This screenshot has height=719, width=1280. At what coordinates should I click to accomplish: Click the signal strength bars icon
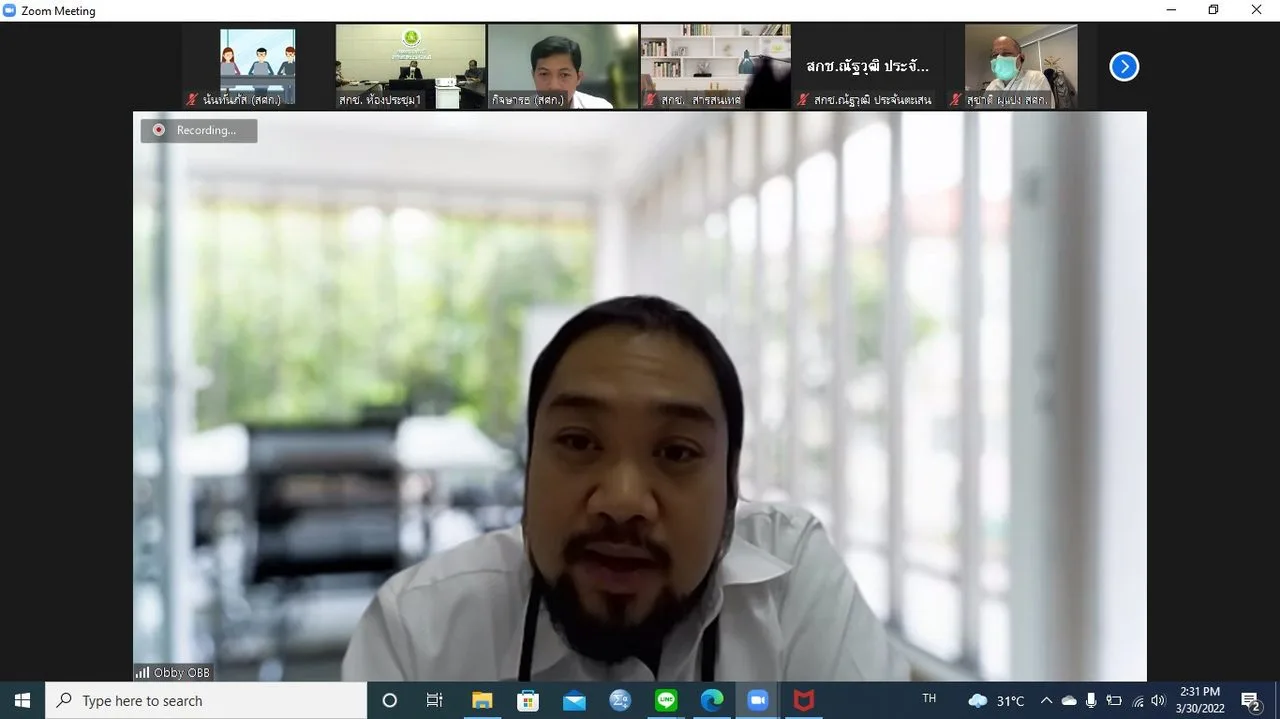pyautogui.click(x=142, y=673)
